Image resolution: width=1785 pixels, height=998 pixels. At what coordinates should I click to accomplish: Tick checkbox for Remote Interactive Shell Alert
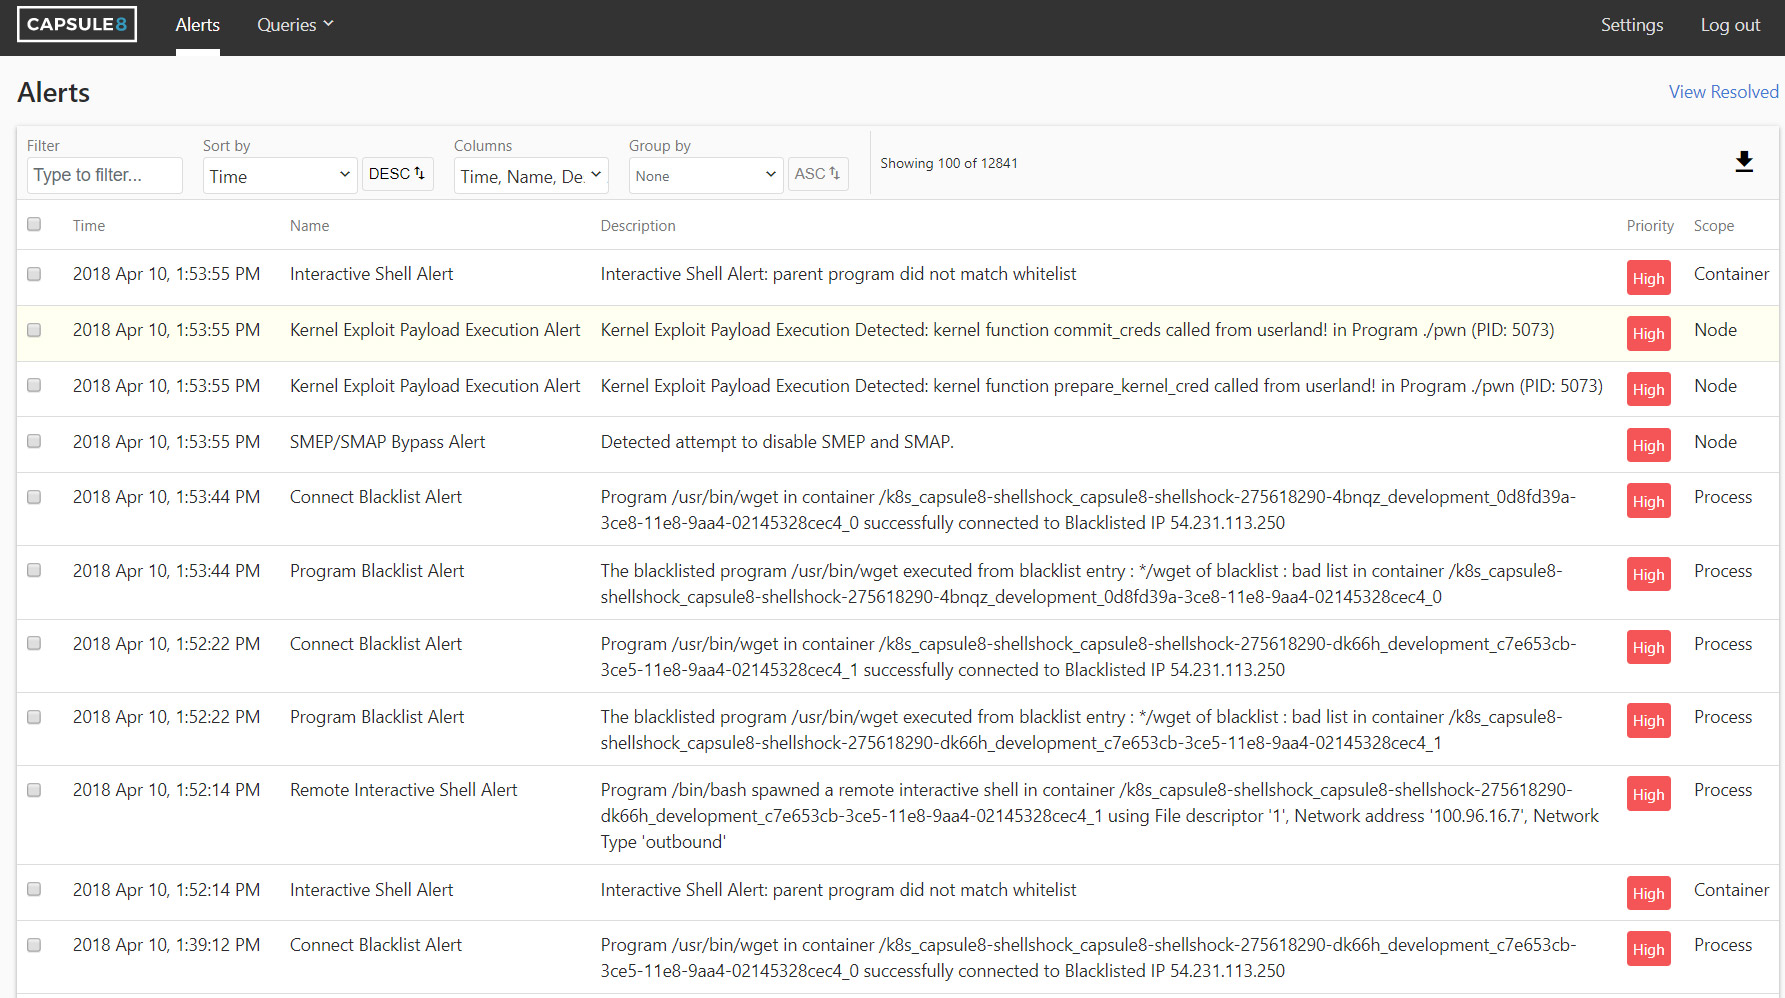34,790
